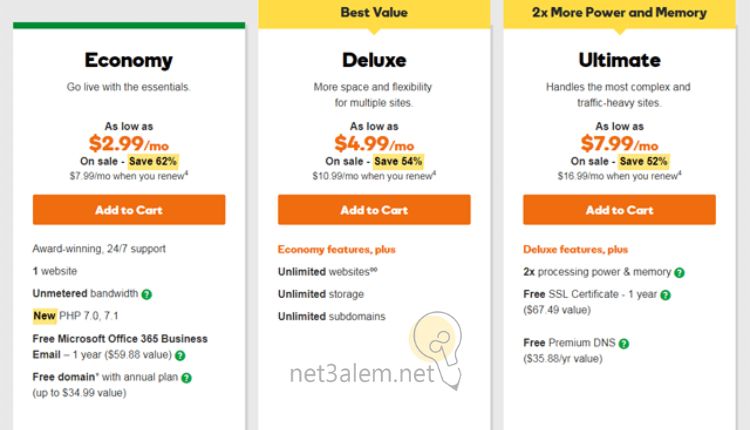Click the Ultimate plan title
Viewport: 750px width, 430px height.
619,60
